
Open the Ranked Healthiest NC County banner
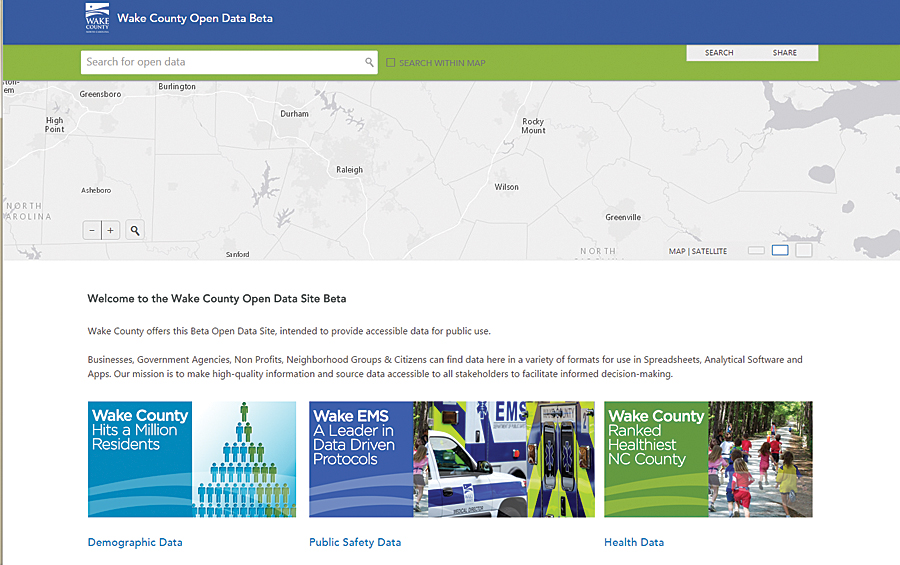click(708, 459)
